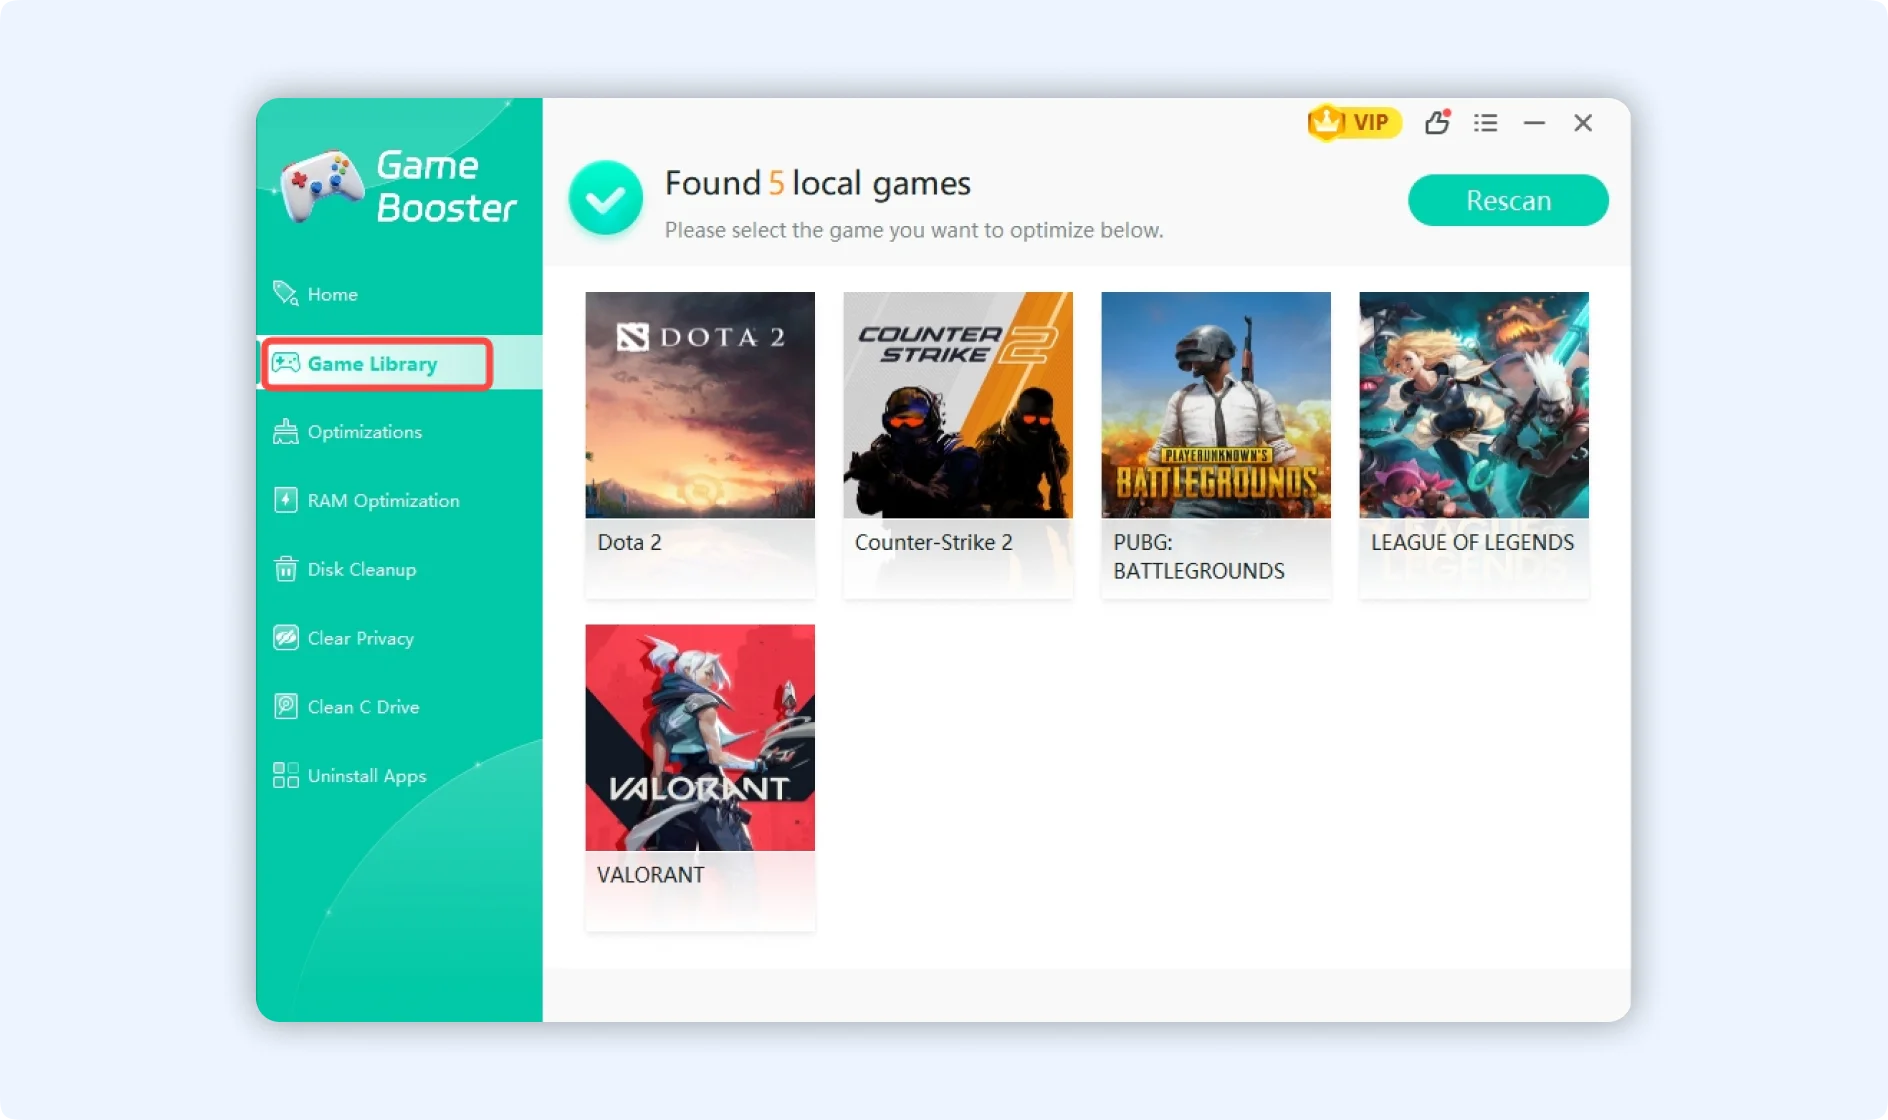The height and width of the screenshot is (1120, 1888).
Task: Click the Optimizations broom icon
Action: pyautogui.click(x=286, y=431)
